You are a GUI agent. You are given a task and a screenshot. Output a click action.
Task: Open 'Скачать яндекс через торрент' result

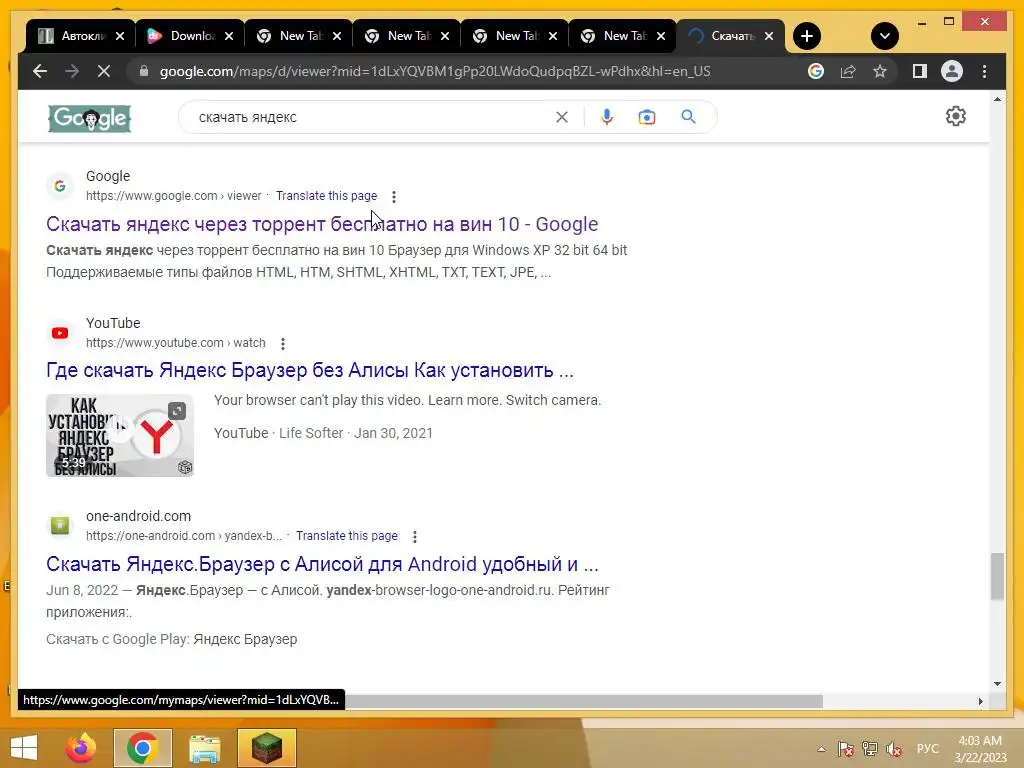322,224
